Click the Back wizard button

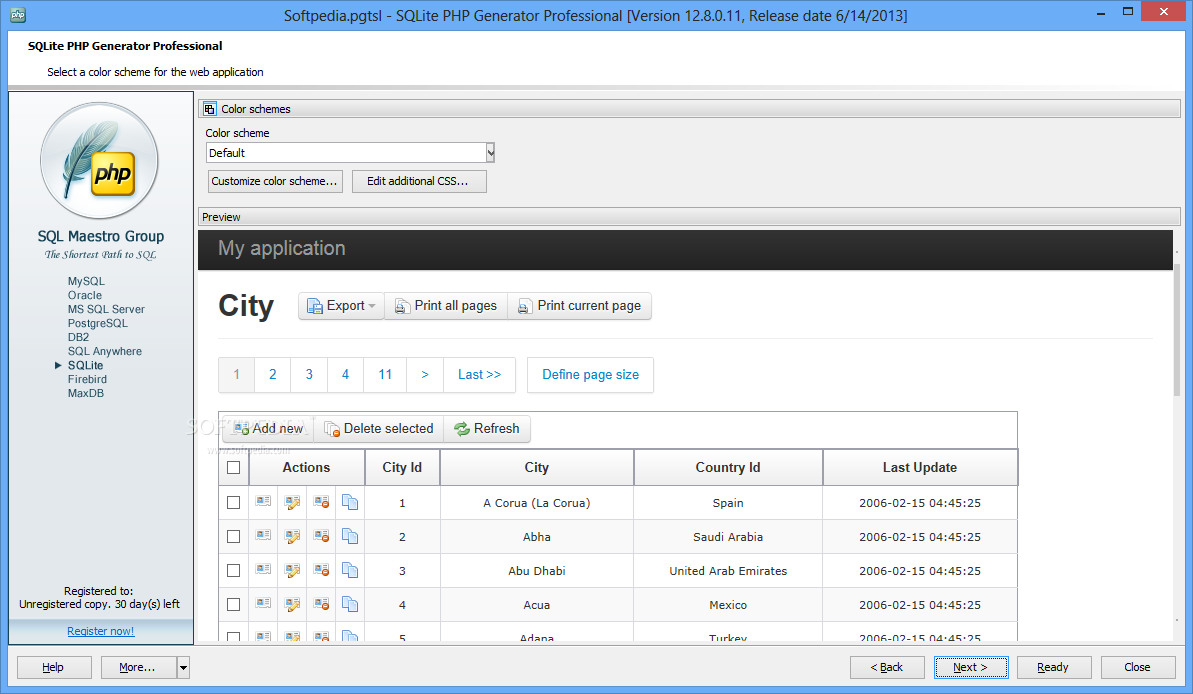[887, 667]
